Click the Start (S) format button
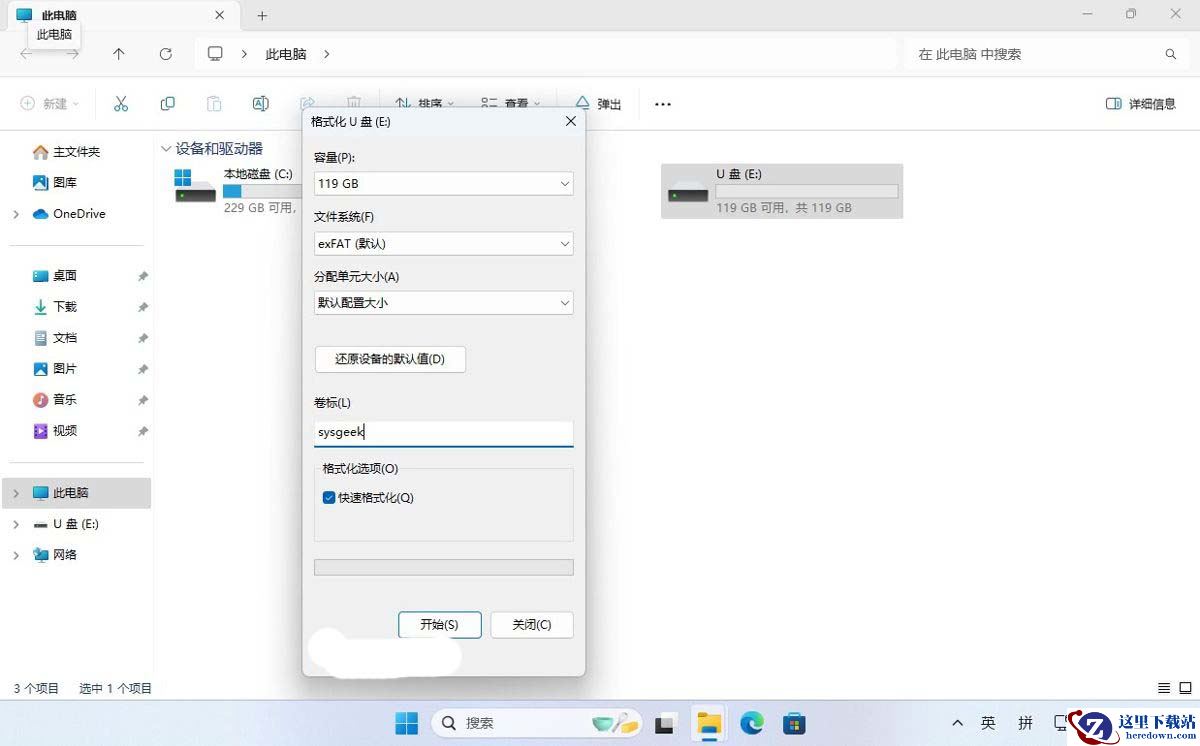The height and width of the screenshot is (746, 1200). [440, 625]
